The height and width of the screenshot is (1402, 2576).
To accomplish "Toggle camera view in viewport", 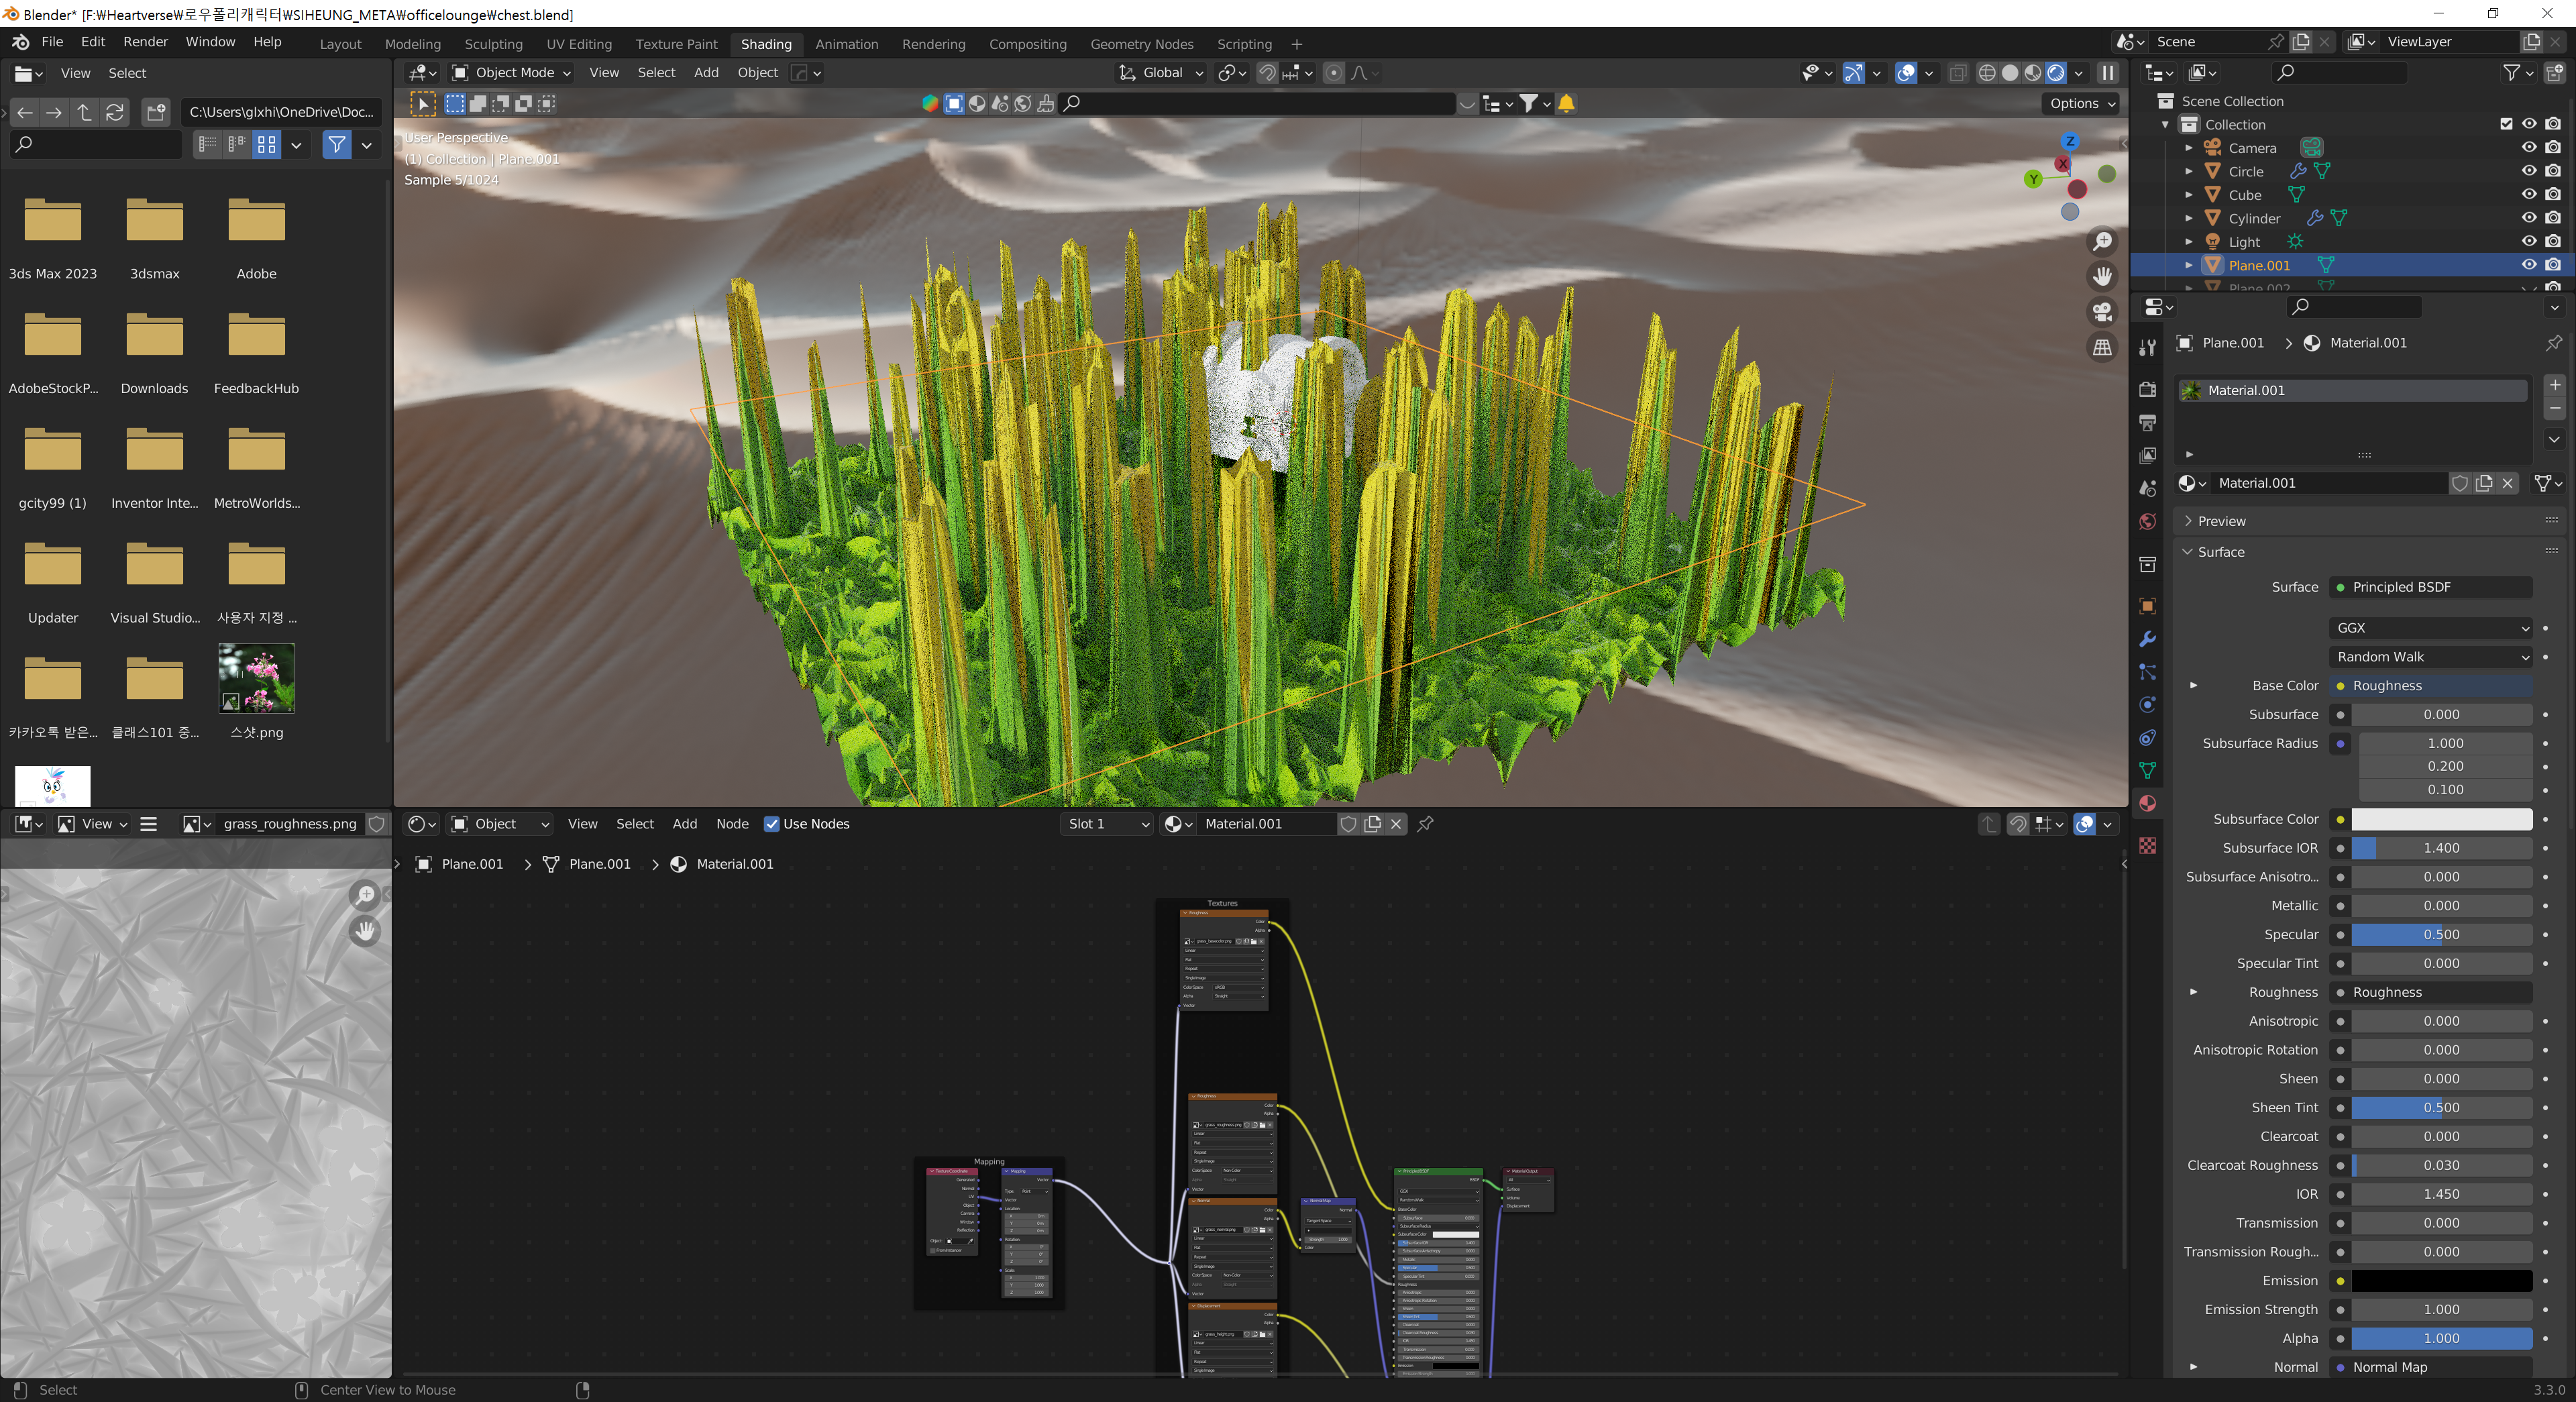I will click(2102, 312).
